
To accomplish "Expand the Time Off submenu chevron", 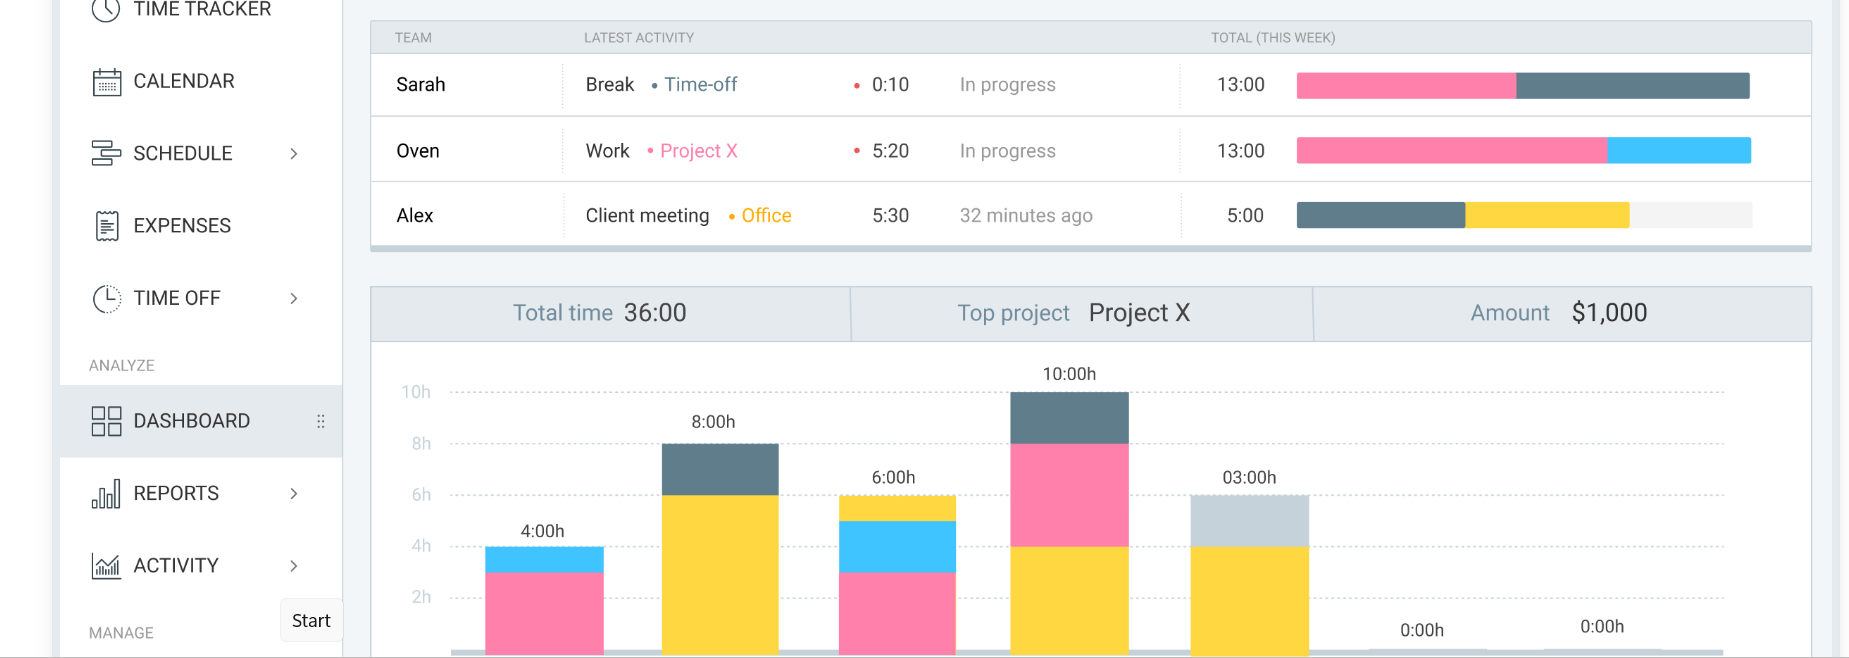I will pos(294,299).
